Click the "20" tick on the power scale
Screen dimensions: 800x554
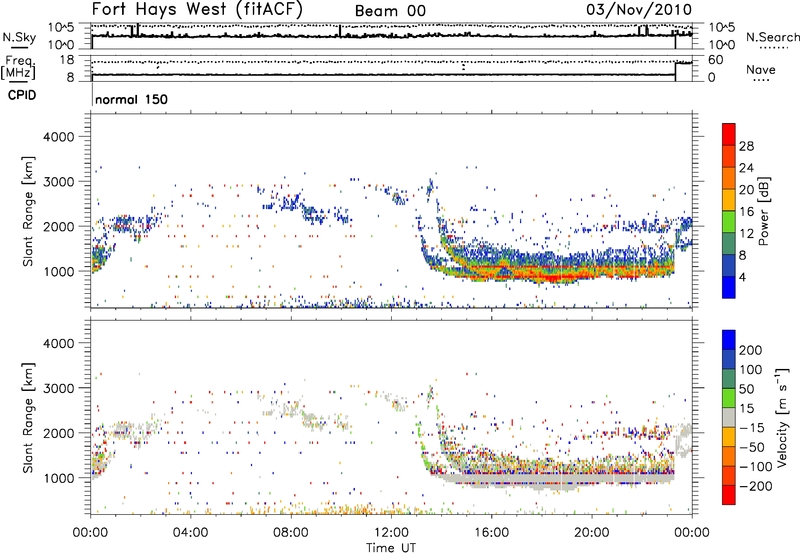coord(746,190)
